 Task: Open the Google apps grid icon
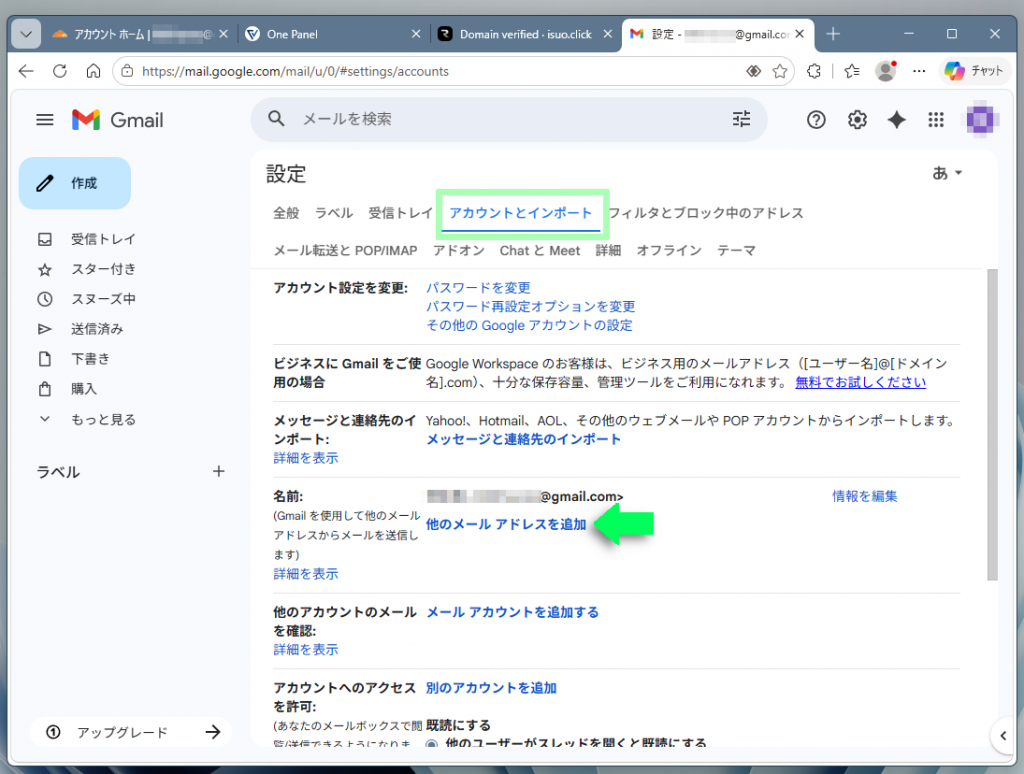936,120
